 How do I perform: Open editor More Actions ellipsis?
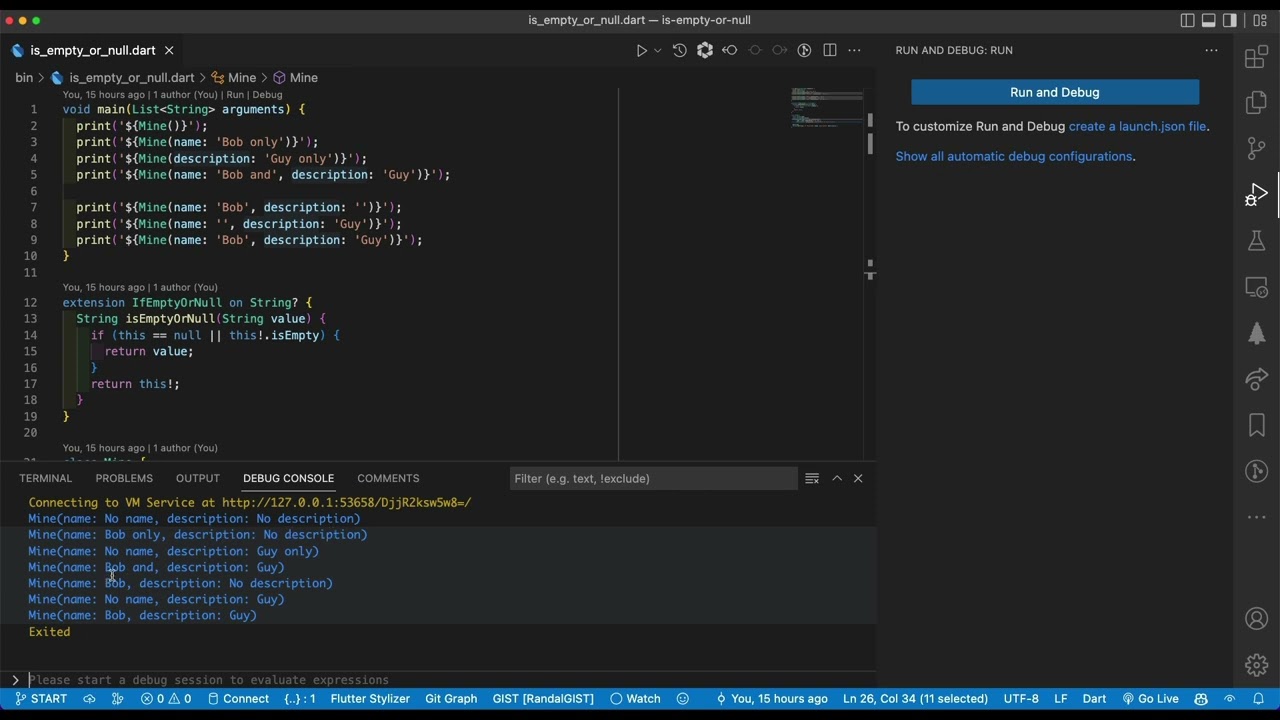click(854, 50)
